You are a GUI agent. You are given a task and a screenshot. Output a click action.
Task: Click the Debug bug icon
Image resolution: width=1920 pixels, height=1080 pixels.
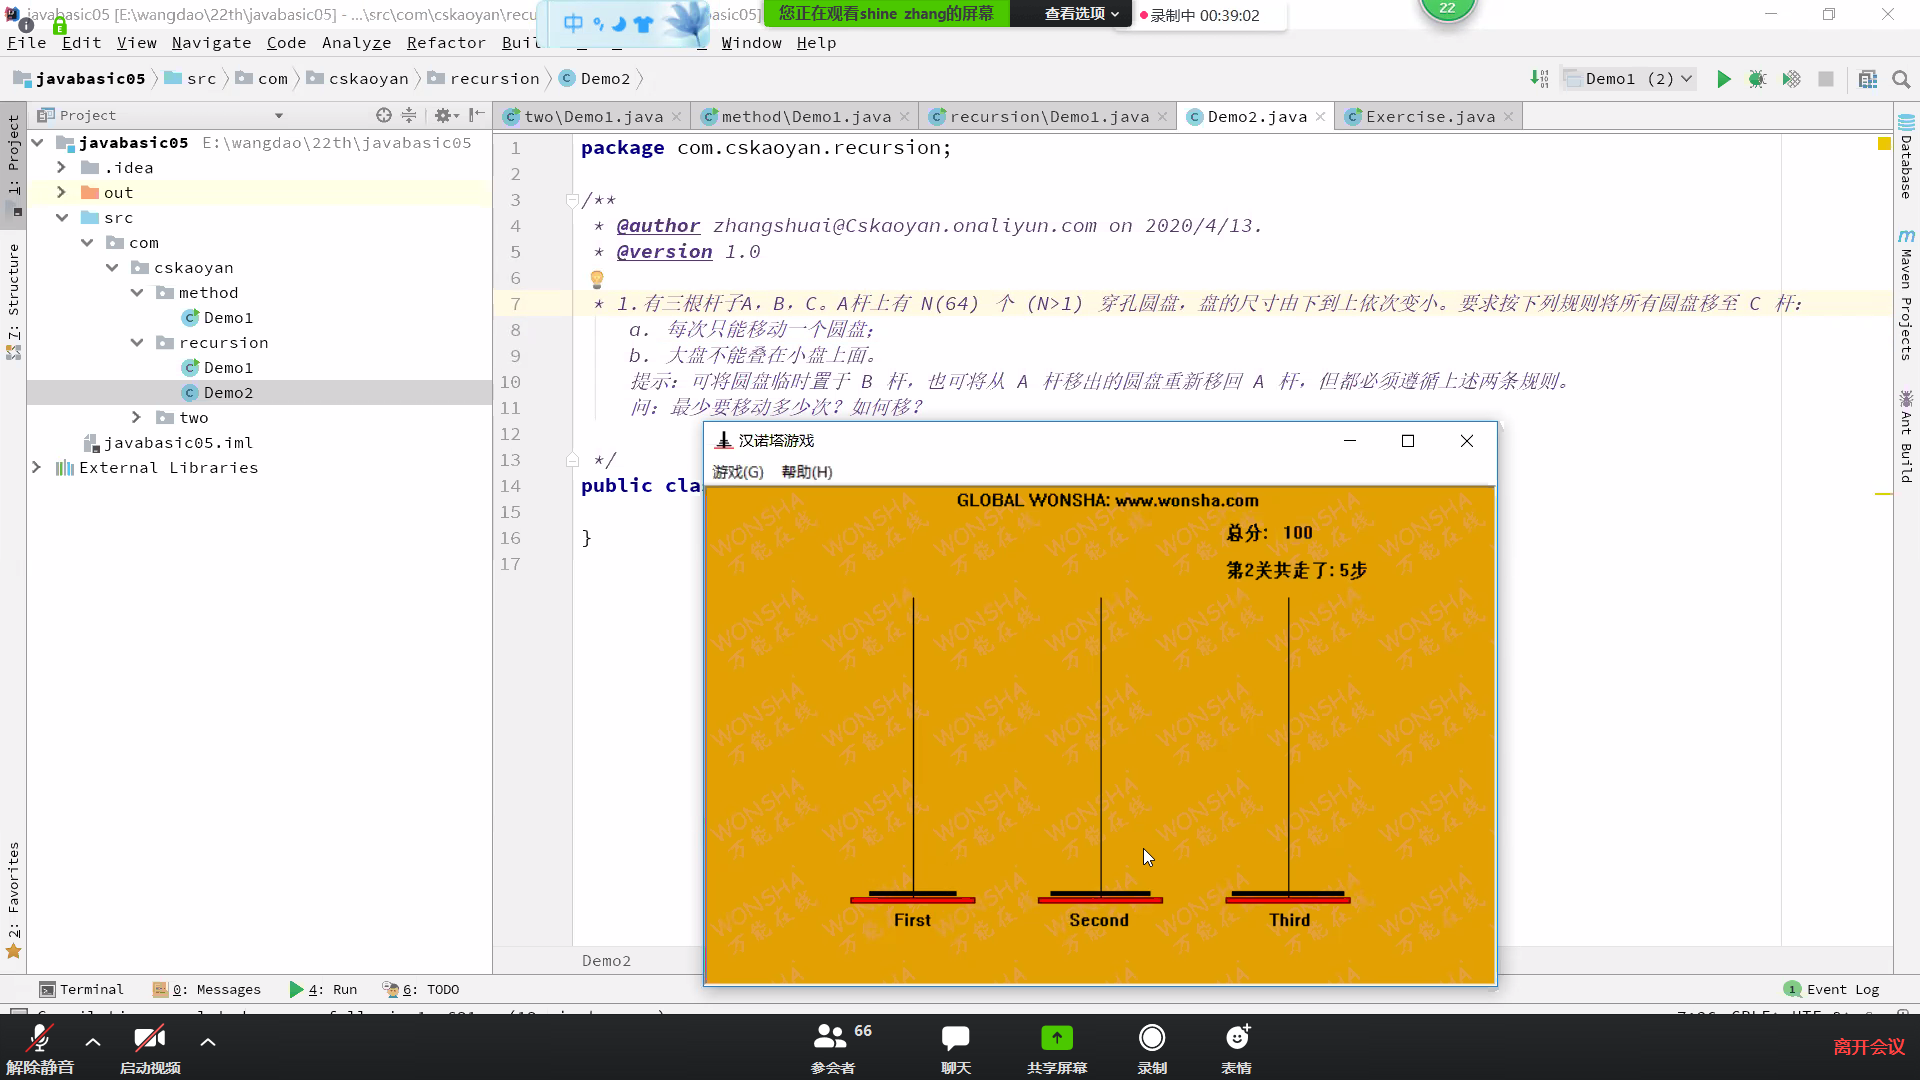click(1757, 79)
